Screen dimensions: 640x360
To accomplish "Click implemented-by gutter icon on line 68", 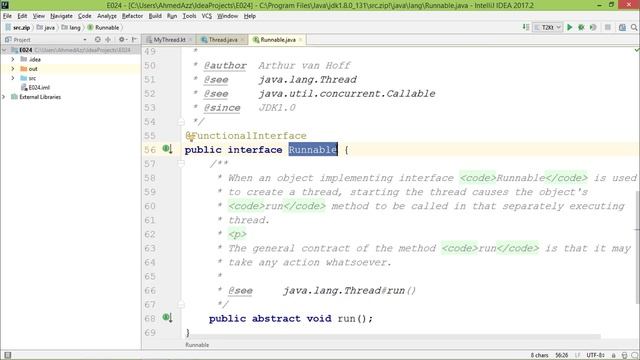I will (167, 317).
